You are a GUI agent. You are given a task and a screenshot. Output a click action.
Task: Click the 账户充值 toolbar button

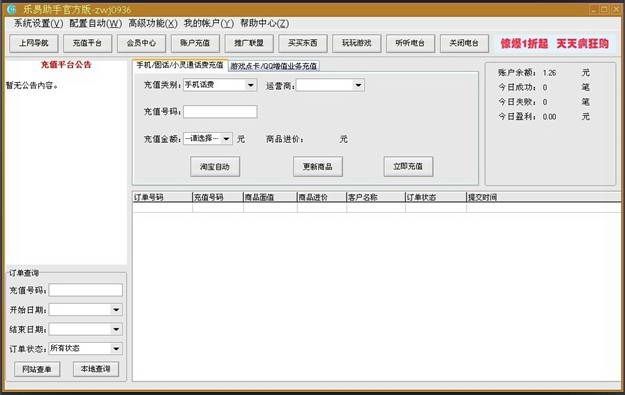coord(195,43)
